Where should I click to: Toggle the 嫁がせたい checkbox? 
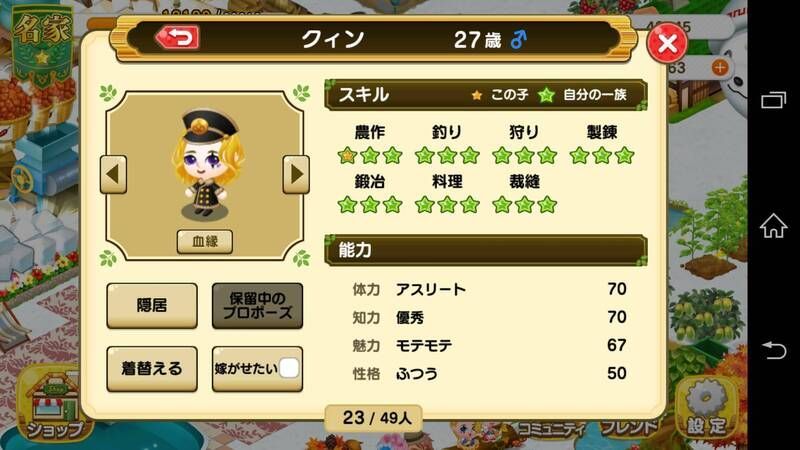pos(289,368)
